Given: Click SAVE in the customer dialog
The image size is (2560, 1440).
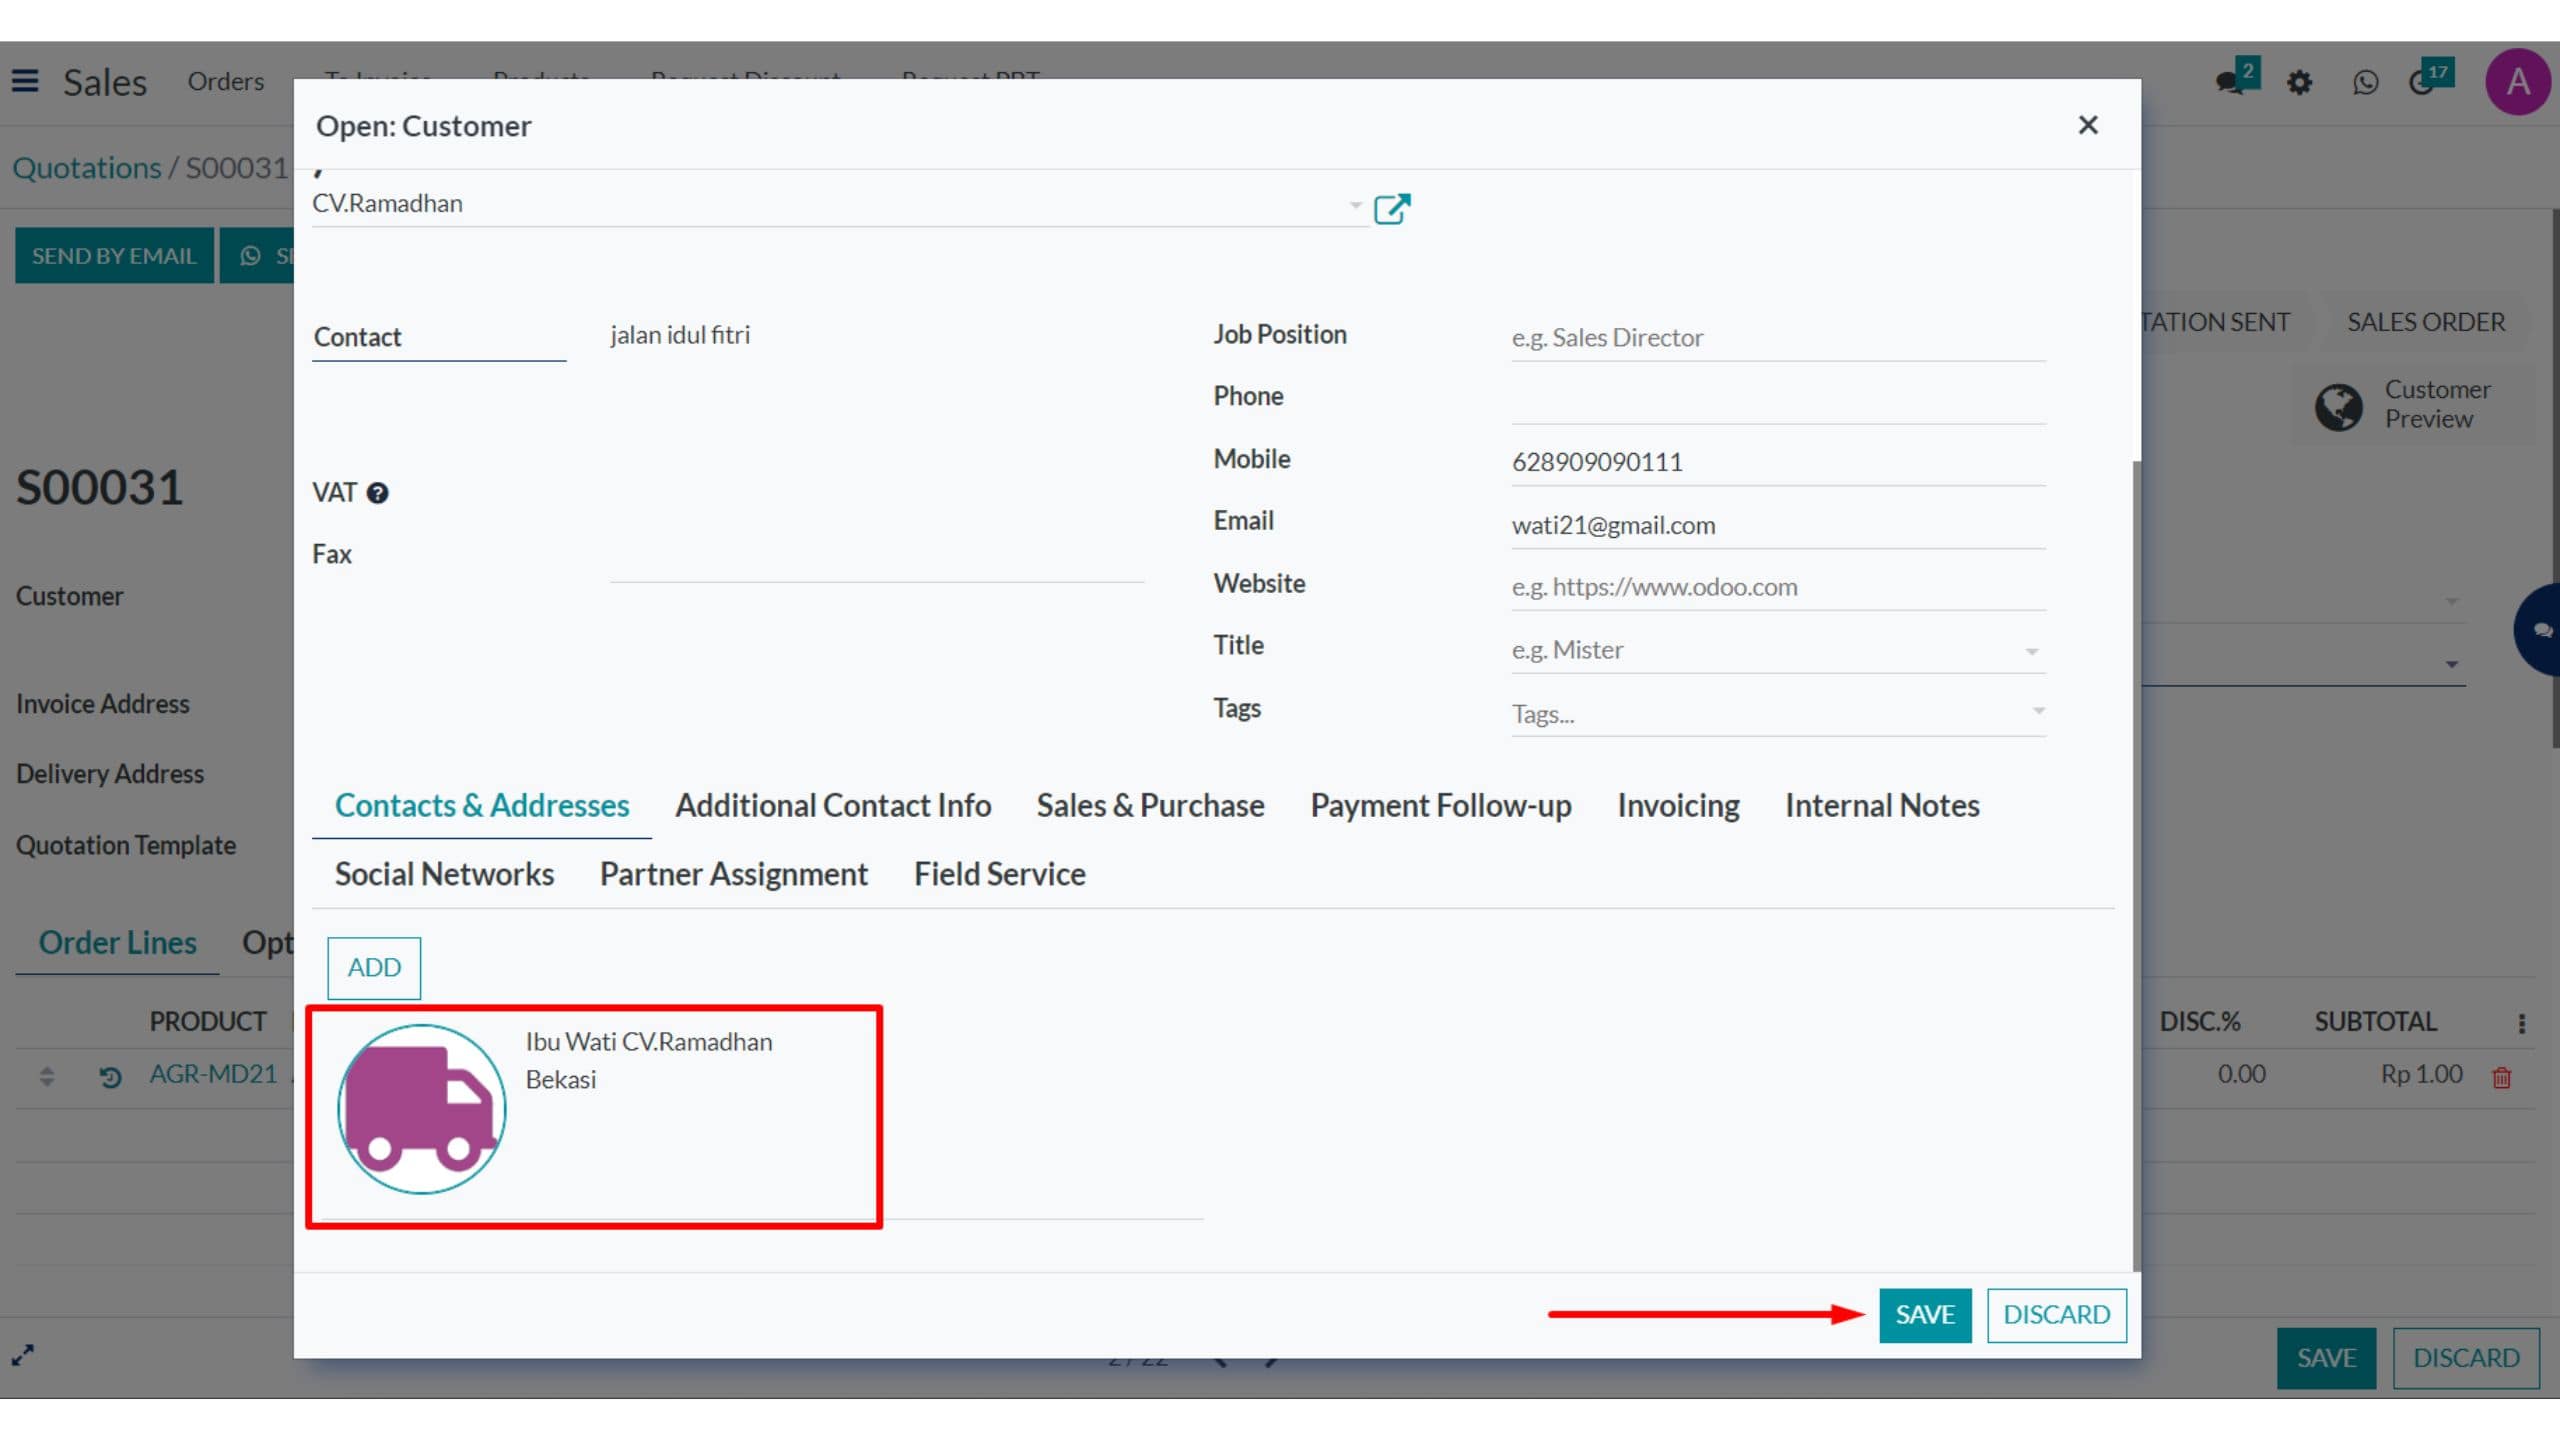Looking at the screenshot, I should click(1925, 1314).
